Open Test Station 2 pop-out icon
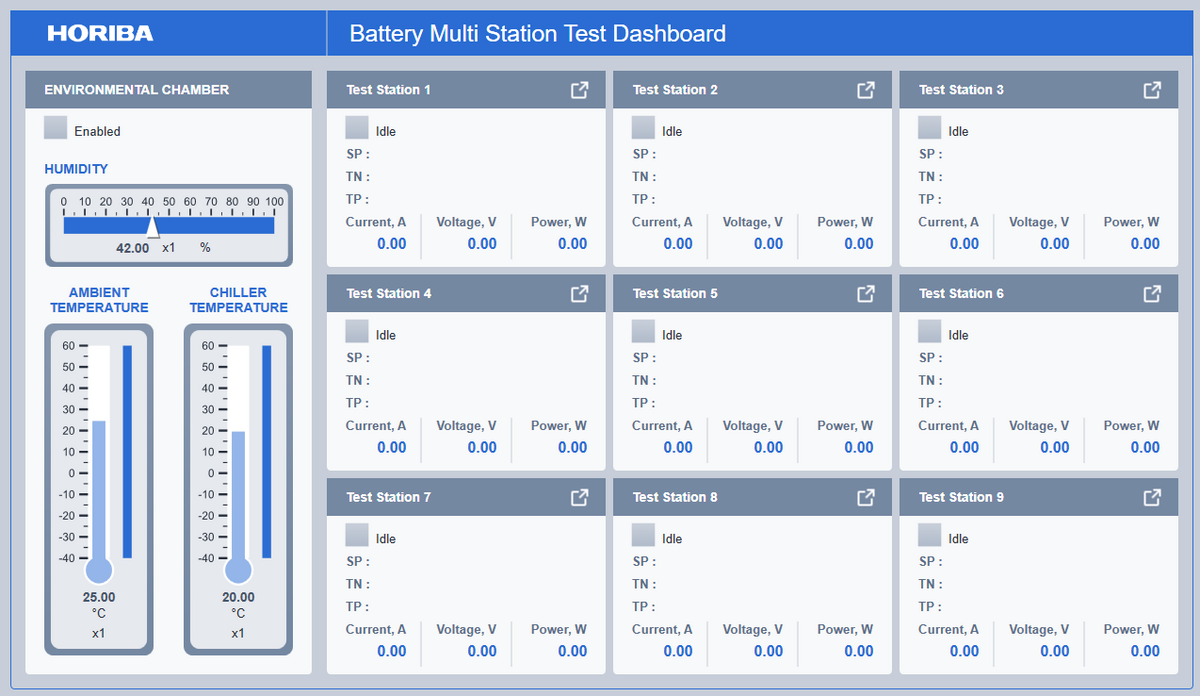 pos(866,90)
